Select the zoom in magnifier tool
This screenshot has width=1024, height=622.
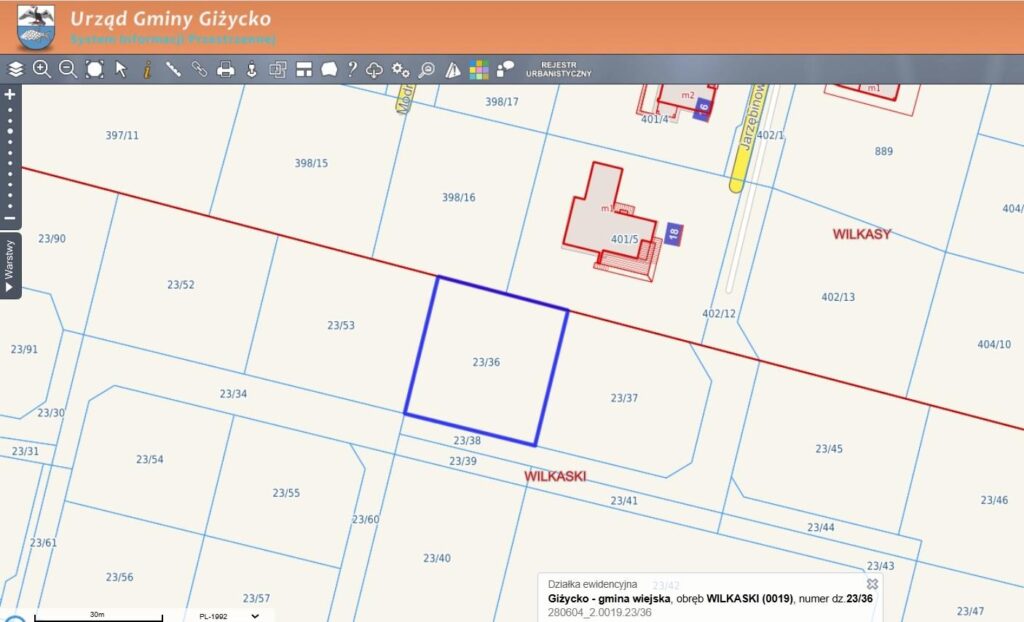click(42, 69)
